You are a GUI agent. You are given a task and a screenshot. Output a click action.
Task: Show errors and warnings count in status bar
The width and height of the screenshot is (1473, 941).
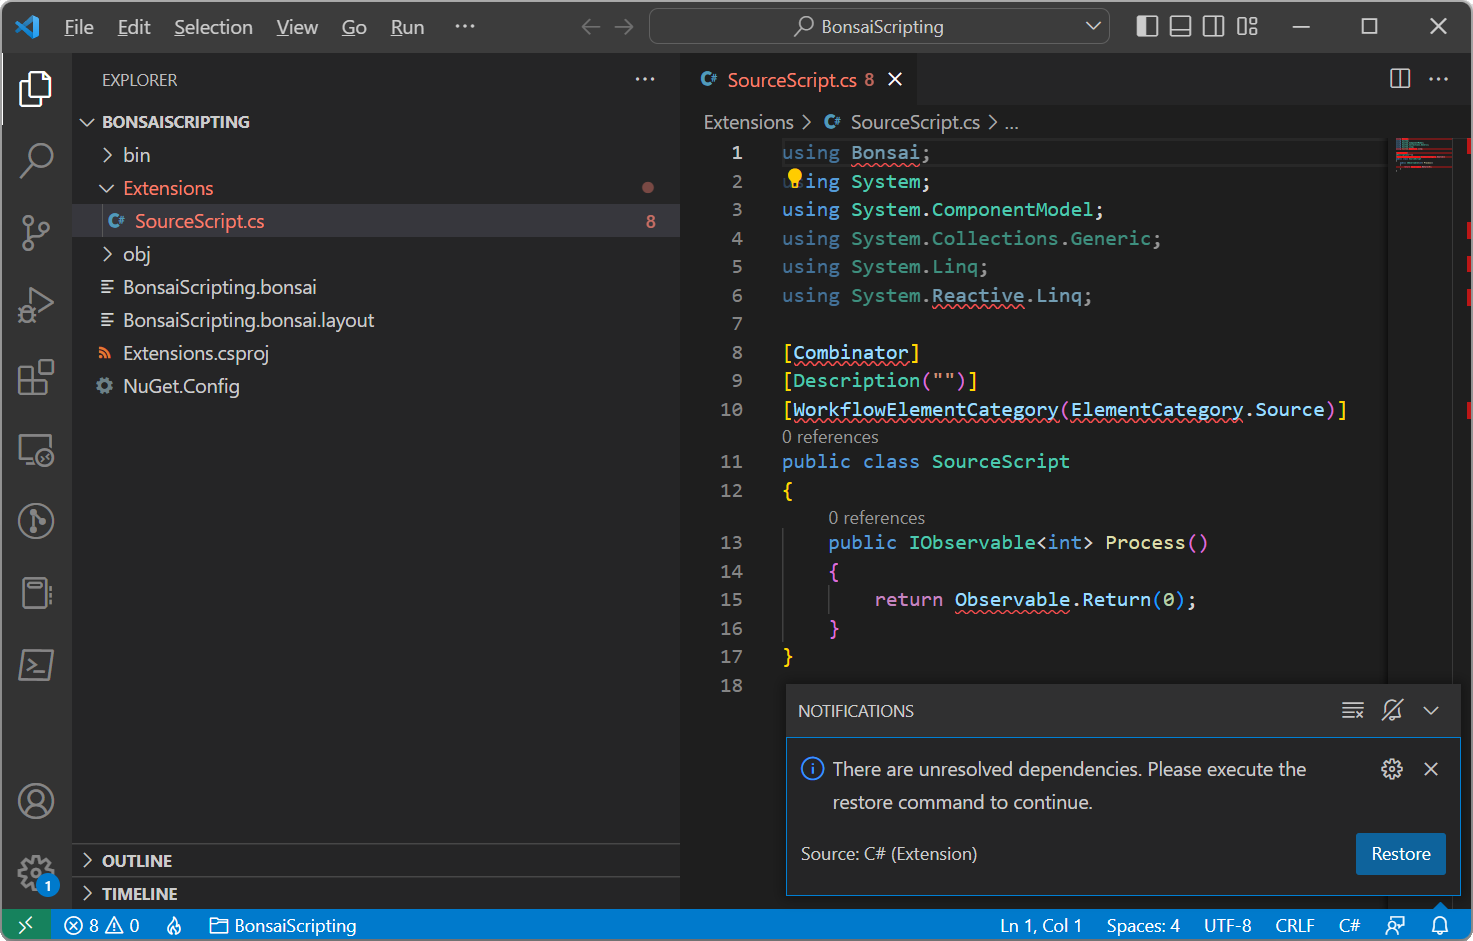[x=102, y=926]
